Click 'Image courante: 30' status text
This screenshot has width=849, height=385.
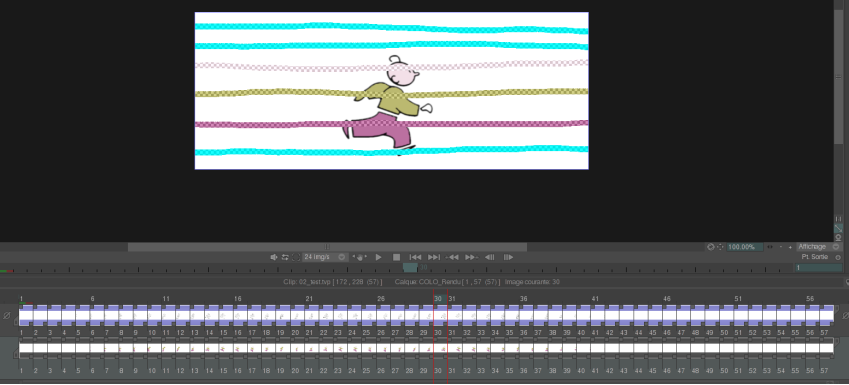[532, 282]
